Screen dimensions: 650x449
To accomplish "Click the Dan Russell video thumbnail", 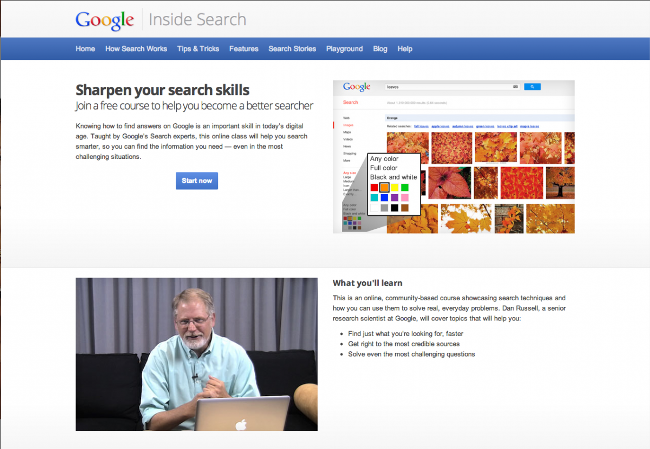I will point(197,354).
